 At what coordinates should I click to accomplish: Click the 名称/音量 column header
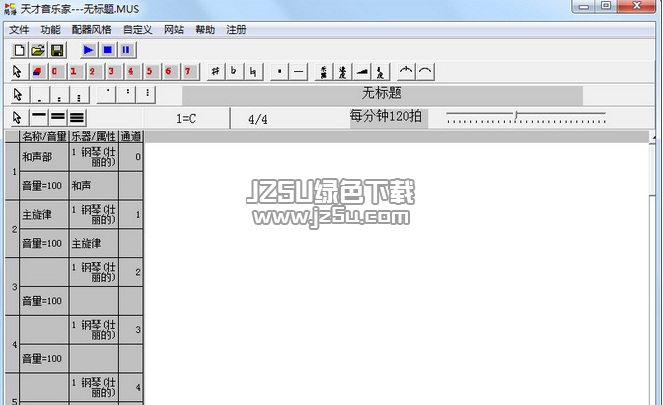click(44, 136)
